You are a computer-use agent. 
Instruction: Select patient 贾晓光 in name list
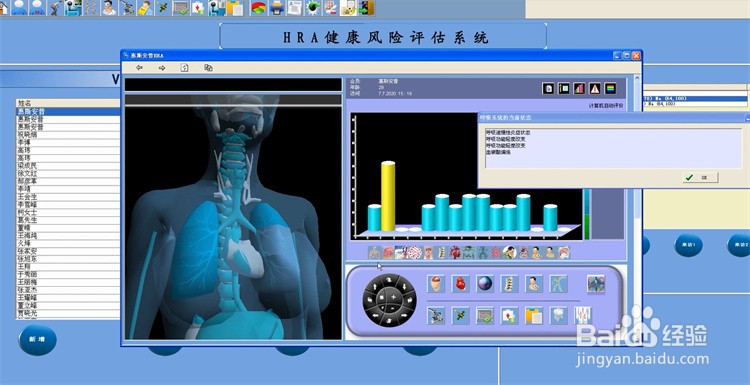pos(67,313)
